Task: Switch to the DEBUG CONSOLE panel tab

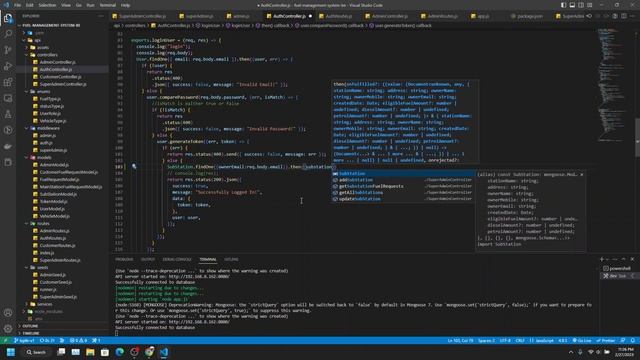Action: coord(177,260)
